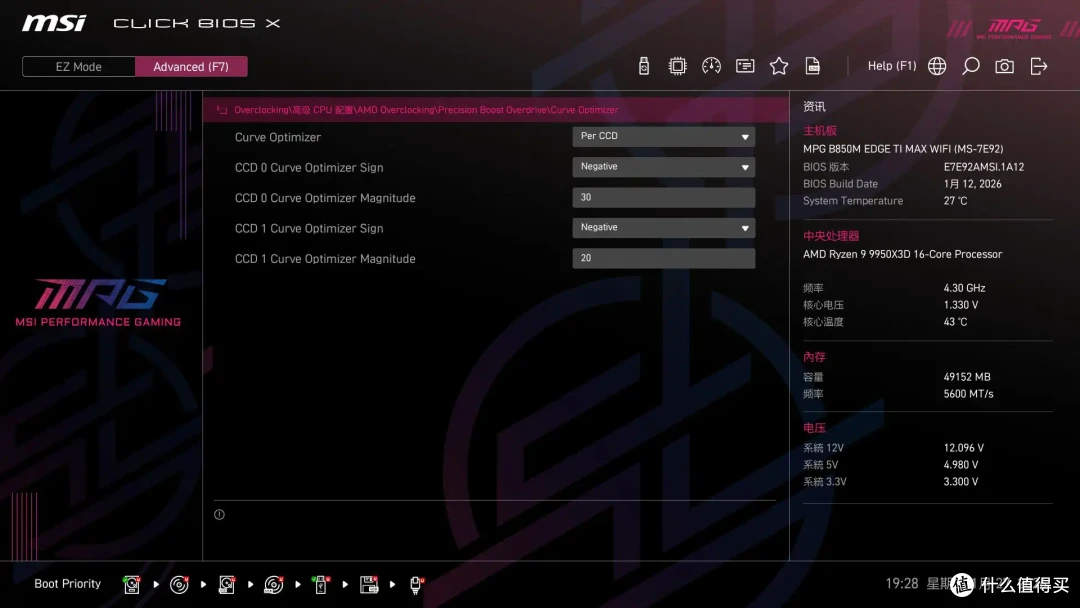Click the 49152 MB memory capacity value
Screen dimensions: 1080x608
(x=966, y=377)
